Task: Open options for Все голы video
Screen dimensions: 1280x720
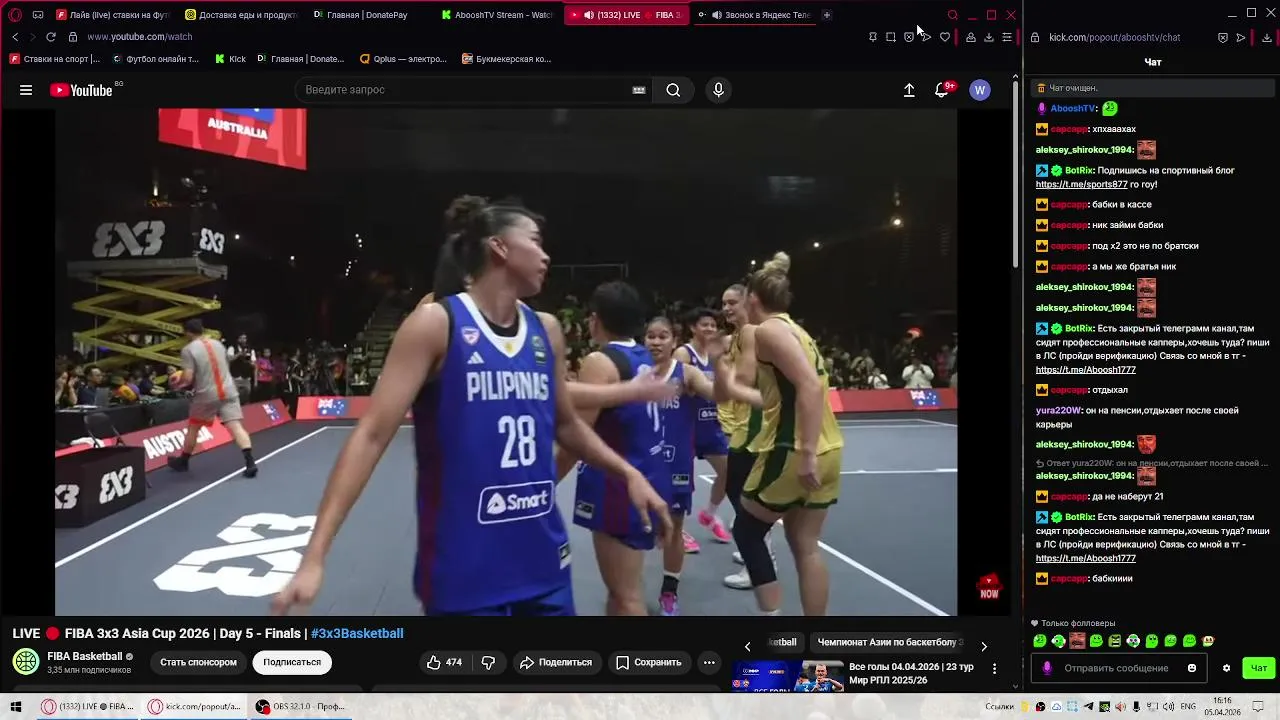Action: point(994,668)
